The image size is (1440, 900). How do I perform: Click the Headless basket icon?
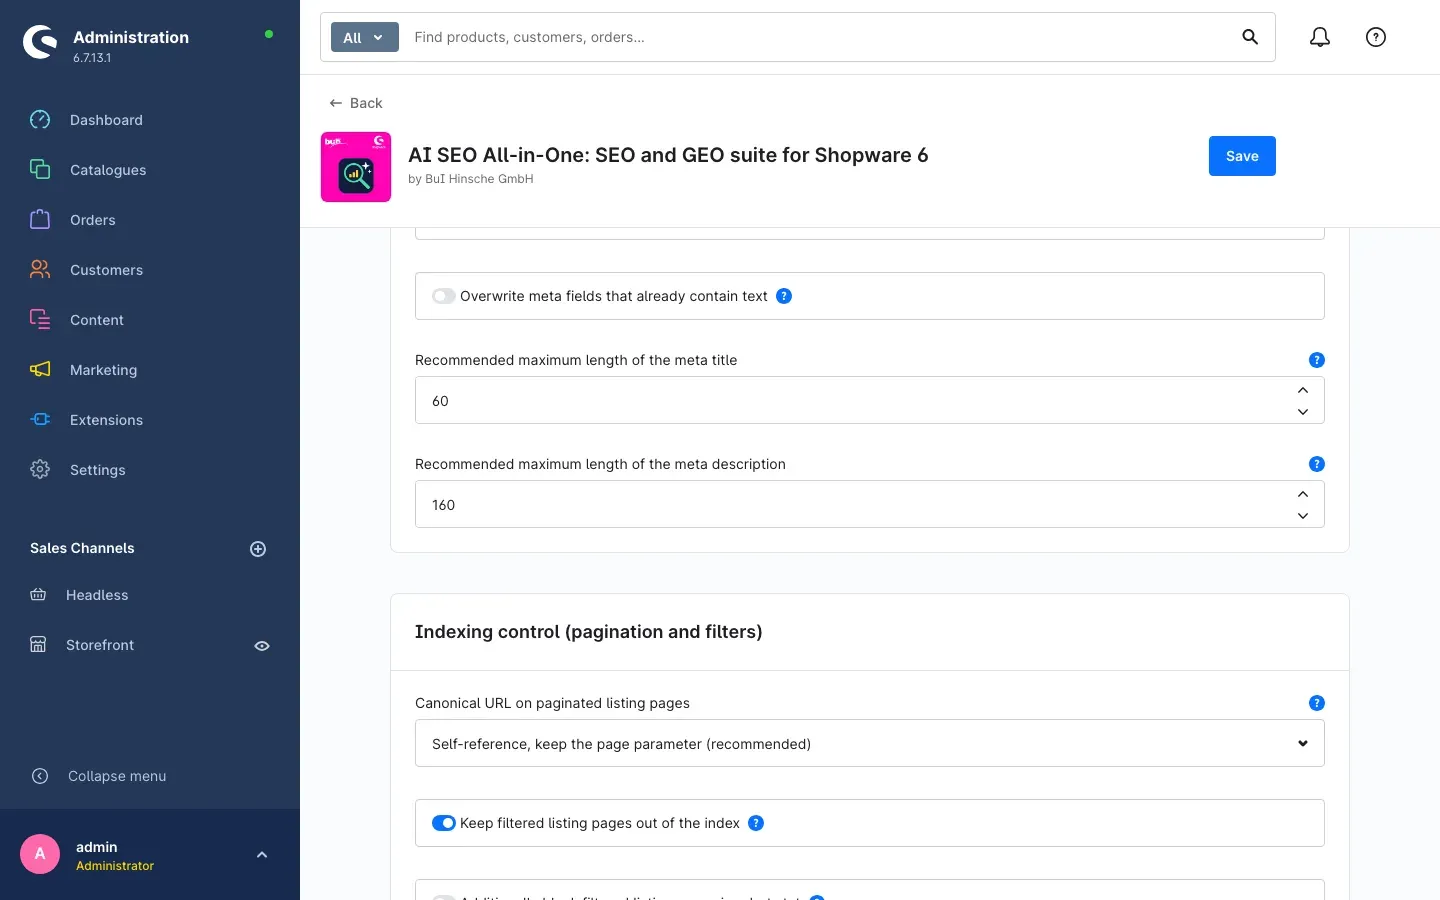pyautogui.click(x=38, y=595)
